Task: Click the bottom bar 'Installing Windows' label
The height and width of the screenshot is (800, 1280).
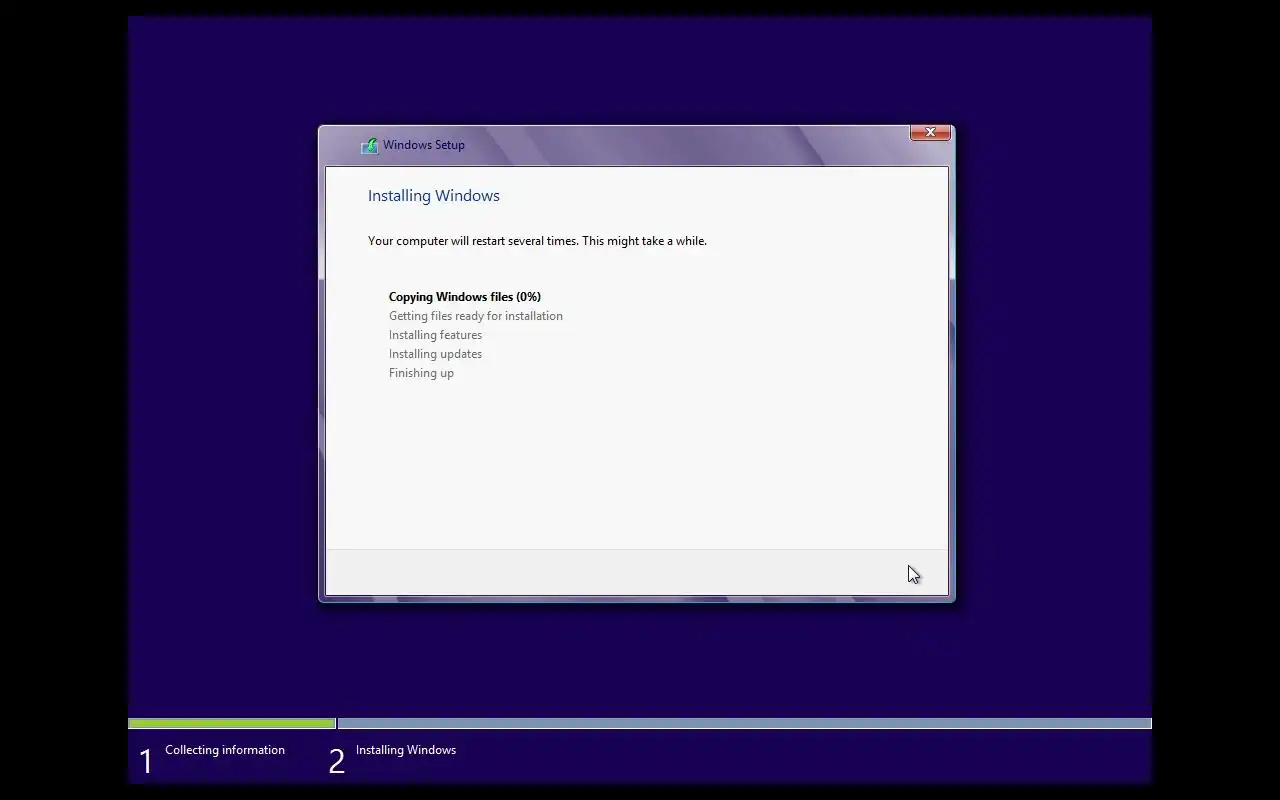Action: point(406,750)
